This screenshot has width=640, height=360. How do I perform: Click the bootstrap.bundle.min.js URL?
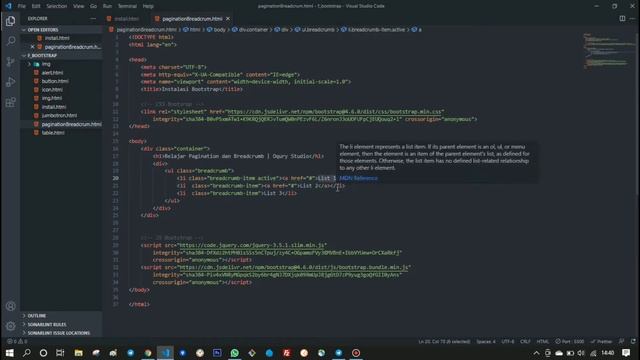[x=294, y=267]
